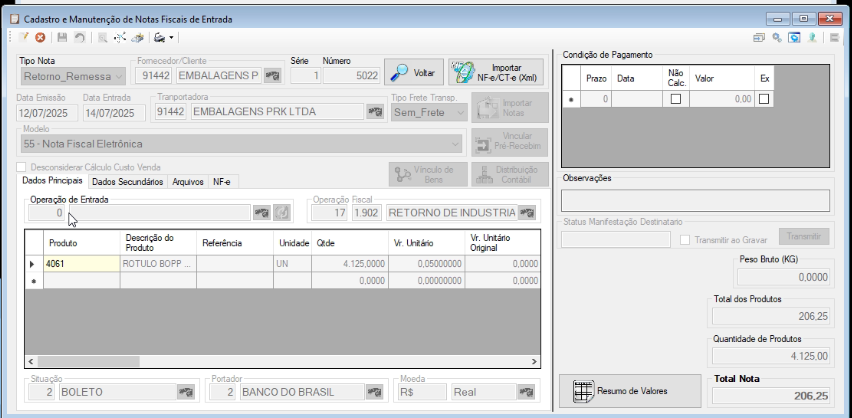The image size is (852, 418).
Task: Click Importar NF-e/CT-e (Xml) button
Action: [496, 72]
